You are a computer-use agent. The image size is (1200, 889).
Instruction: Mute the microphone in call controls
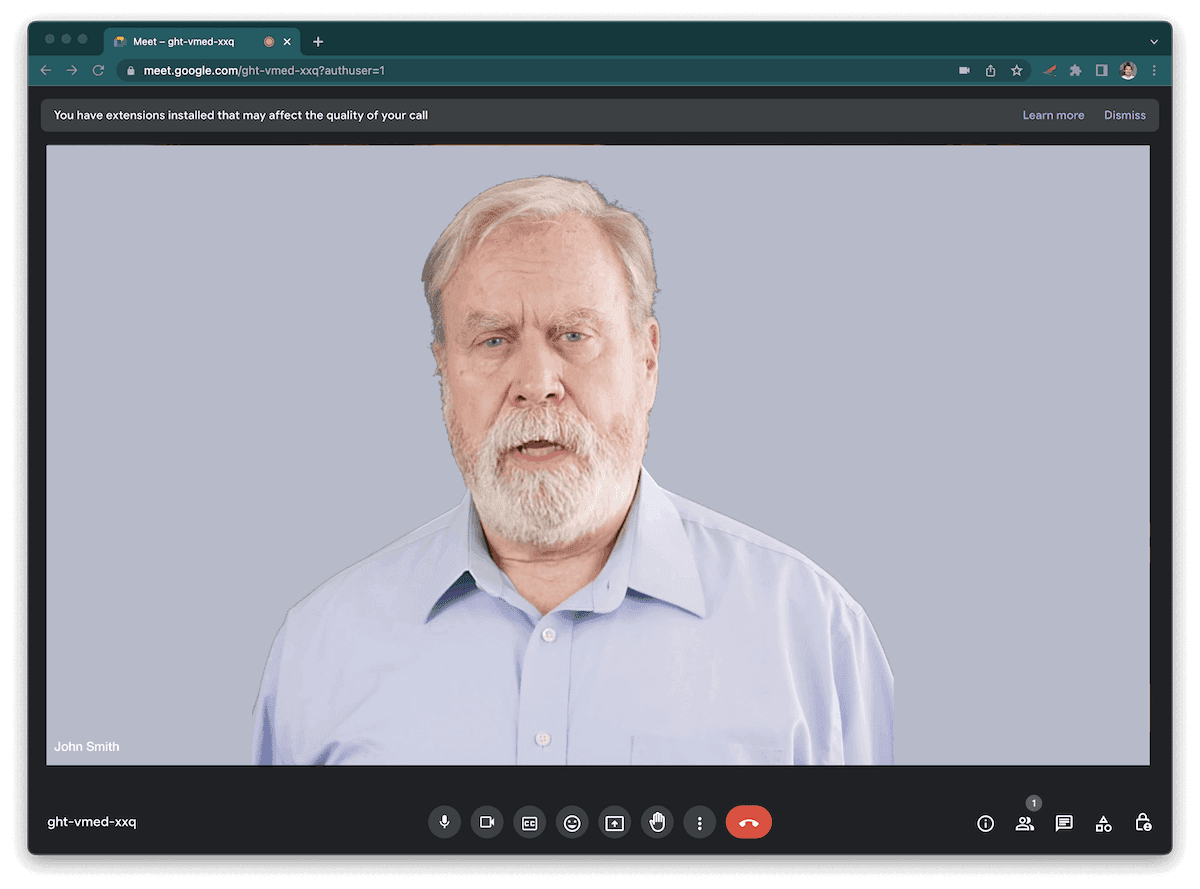click(x=444, y=823)
